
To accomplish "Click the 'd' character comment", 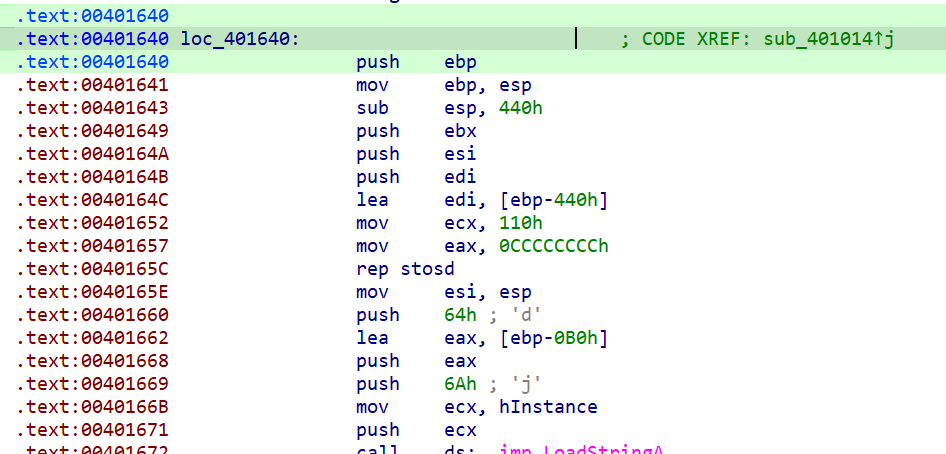I will (525, 315).
